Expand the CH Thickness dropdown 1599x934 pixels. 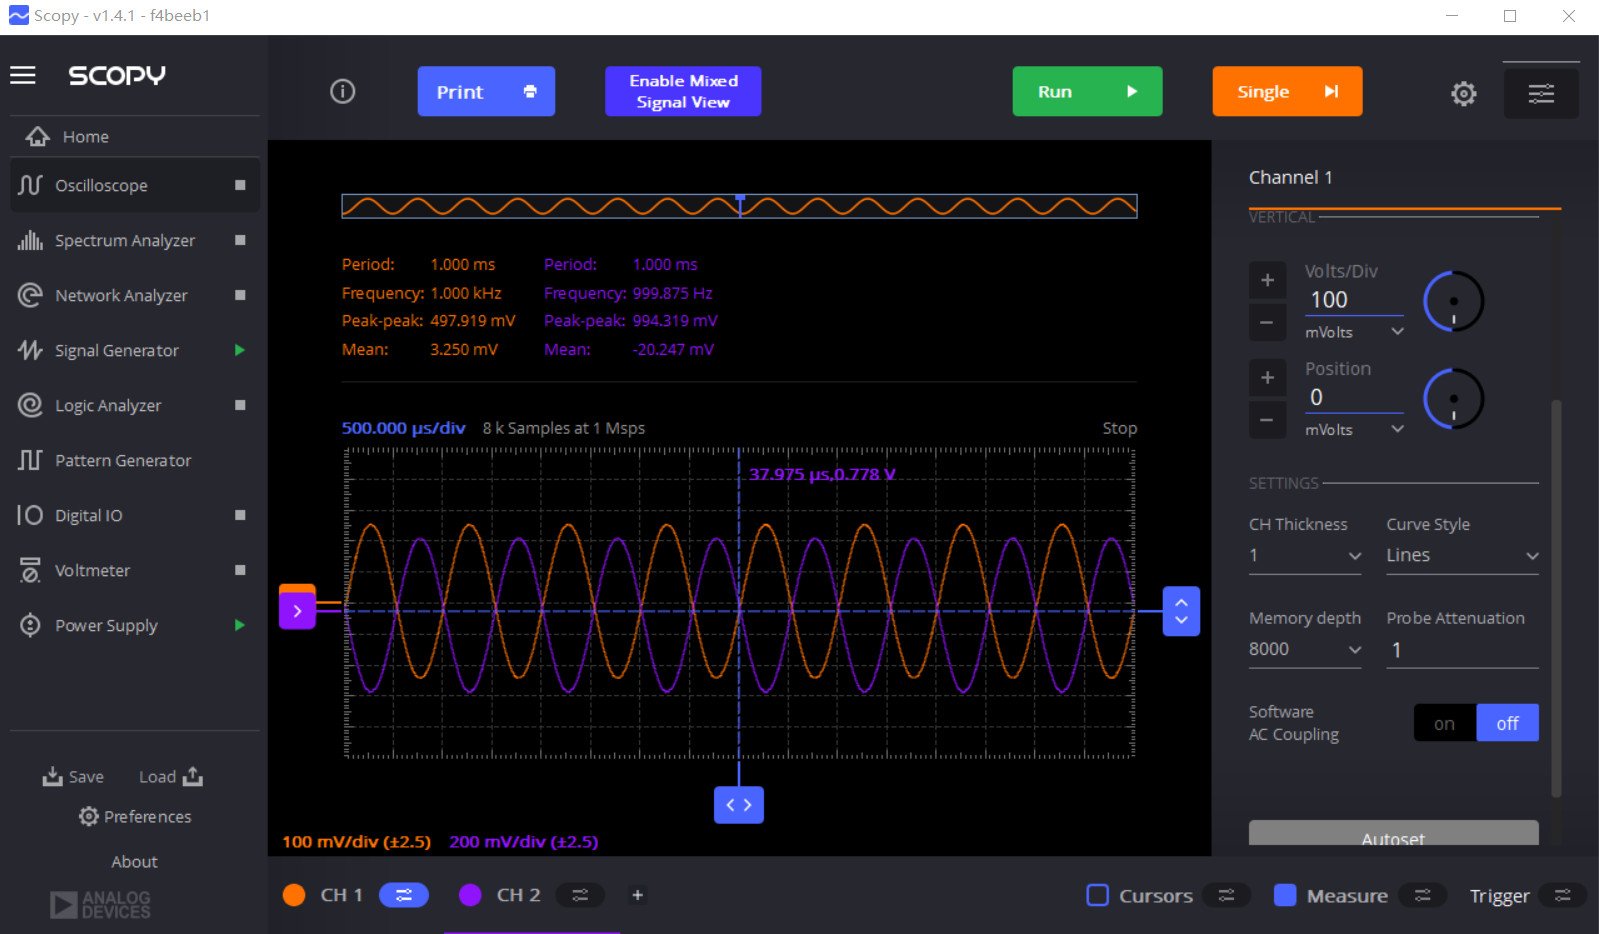[x=1304, y=556]
